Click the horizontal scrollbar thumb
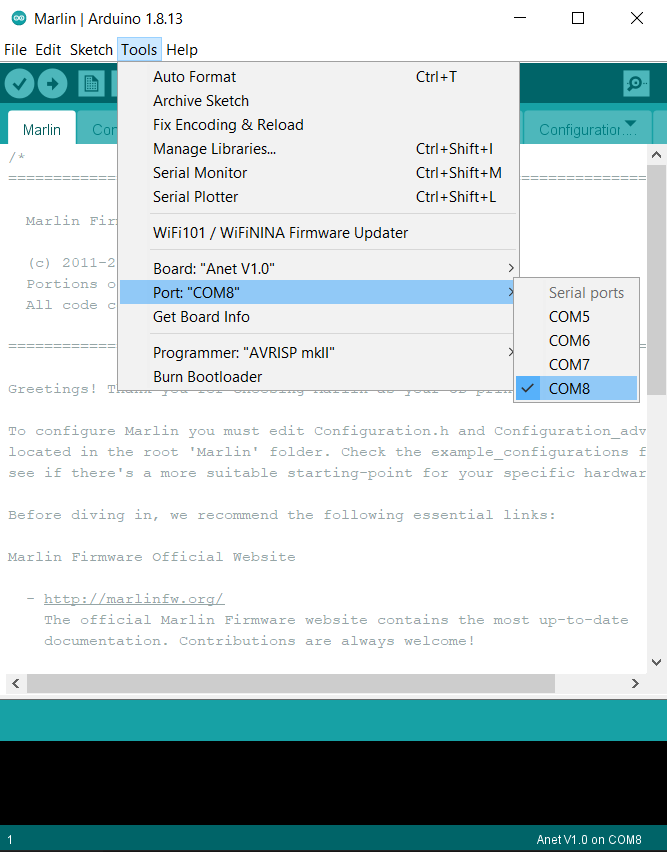667x852 pixels. [x=291, y=684]
